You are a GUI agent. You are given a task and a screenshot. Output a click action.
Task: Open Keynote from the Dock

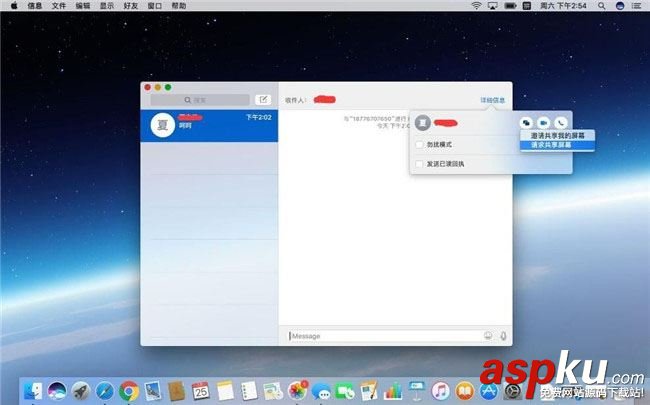coord(417,391)
